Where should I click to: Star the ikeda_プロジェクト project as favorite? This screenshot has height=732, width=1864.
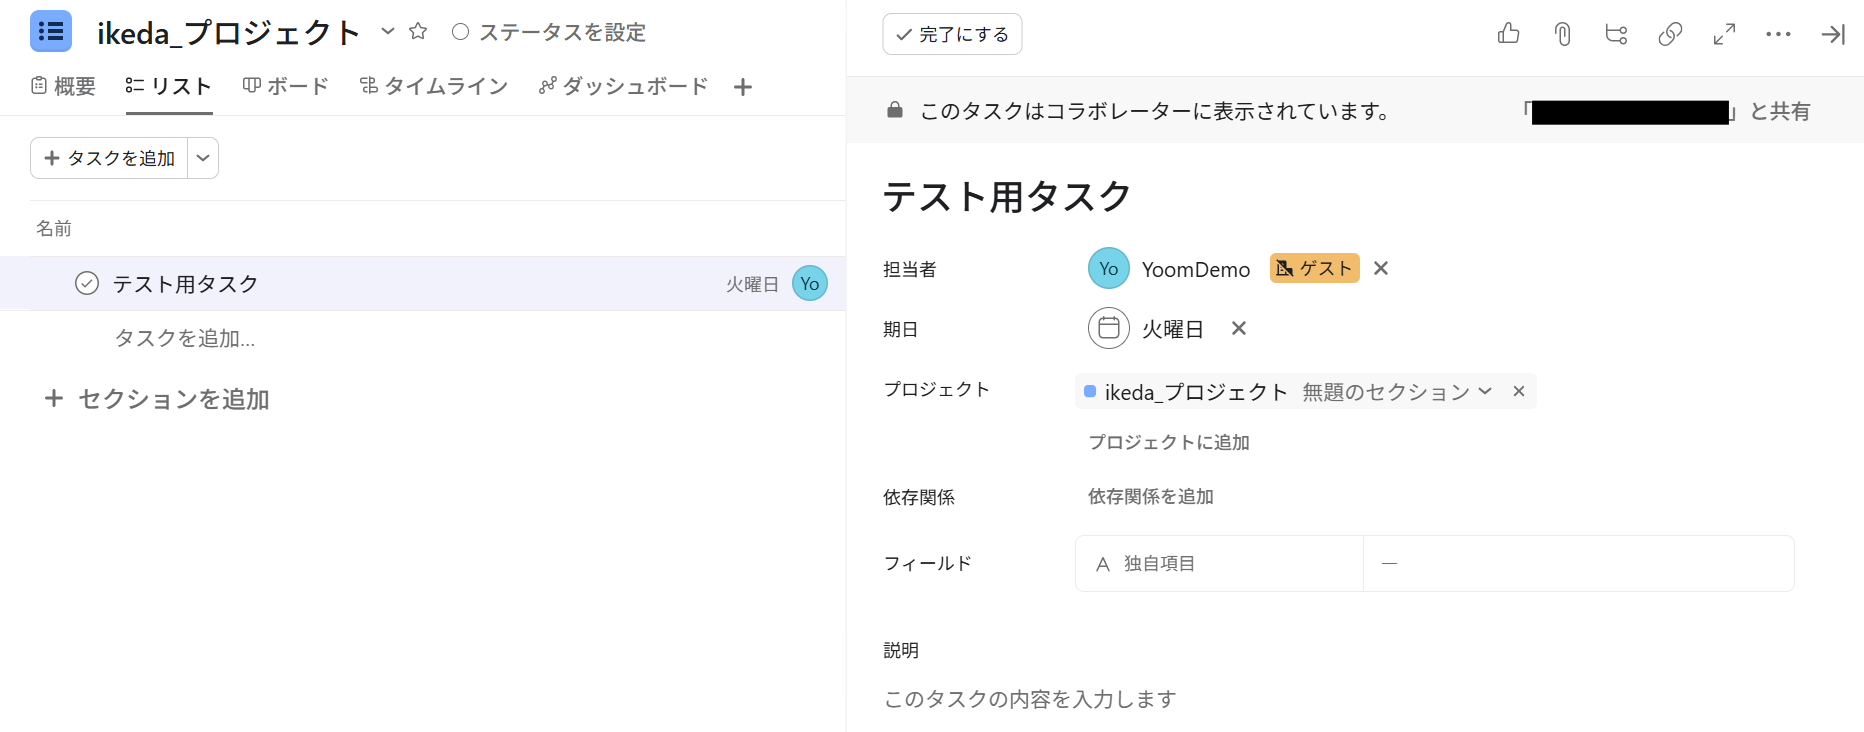pos(418,32)
